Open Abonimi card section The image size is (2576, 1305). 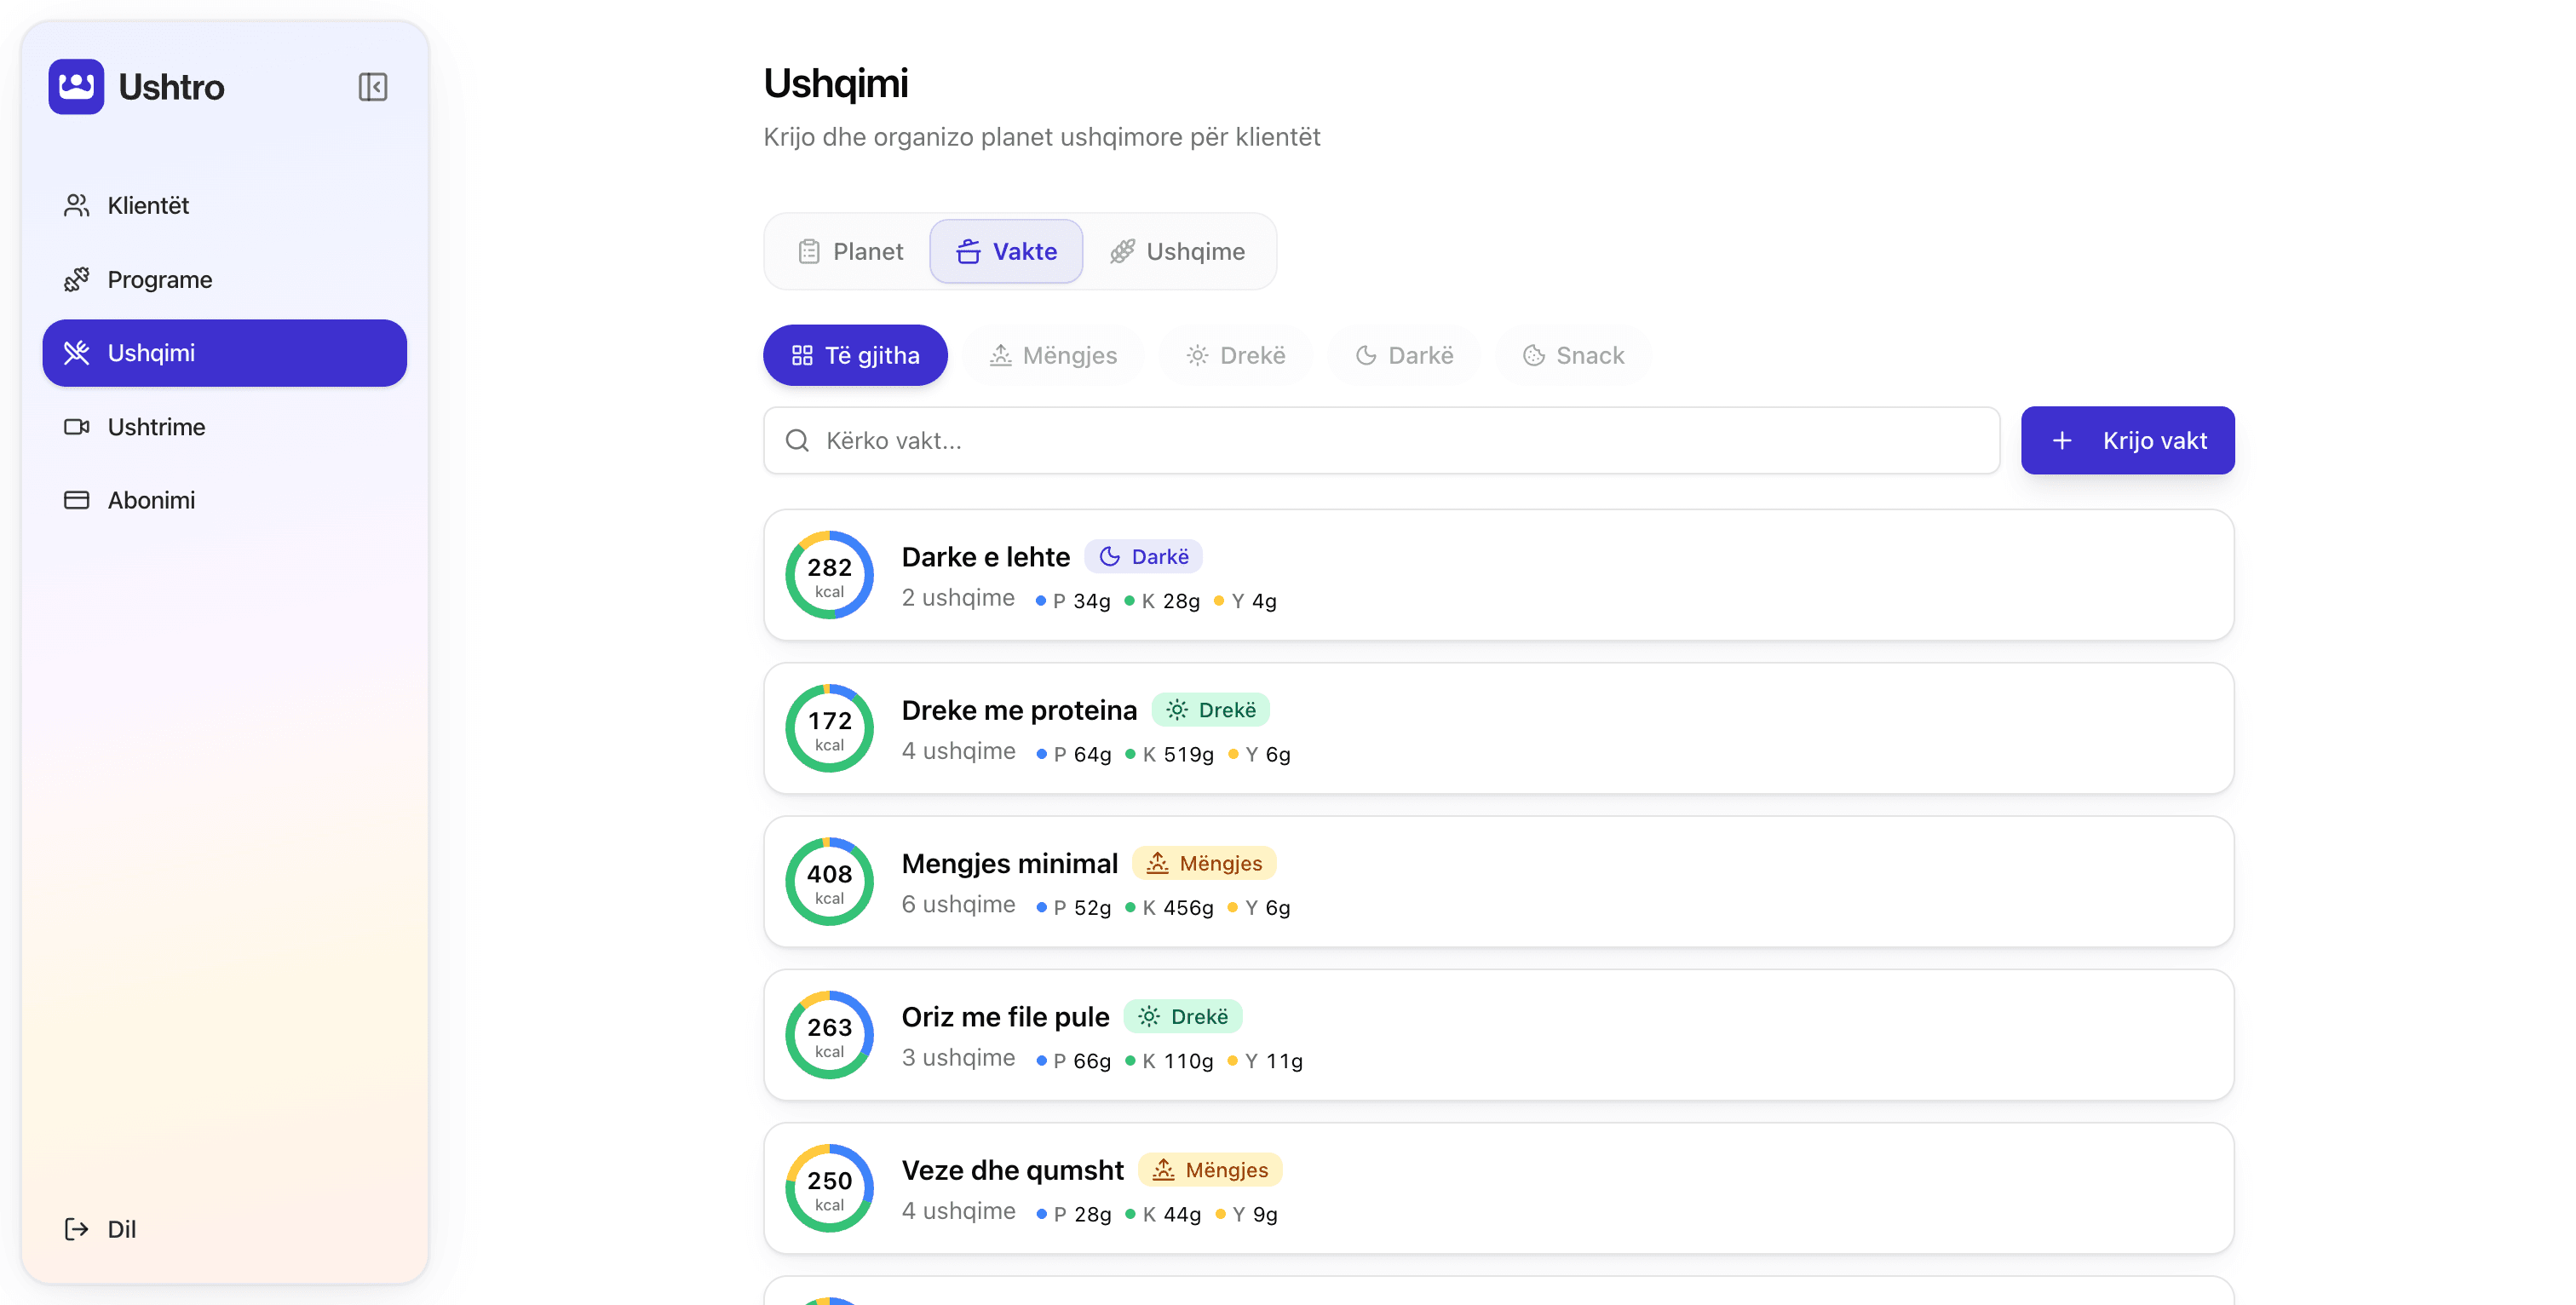pos(224,500)
